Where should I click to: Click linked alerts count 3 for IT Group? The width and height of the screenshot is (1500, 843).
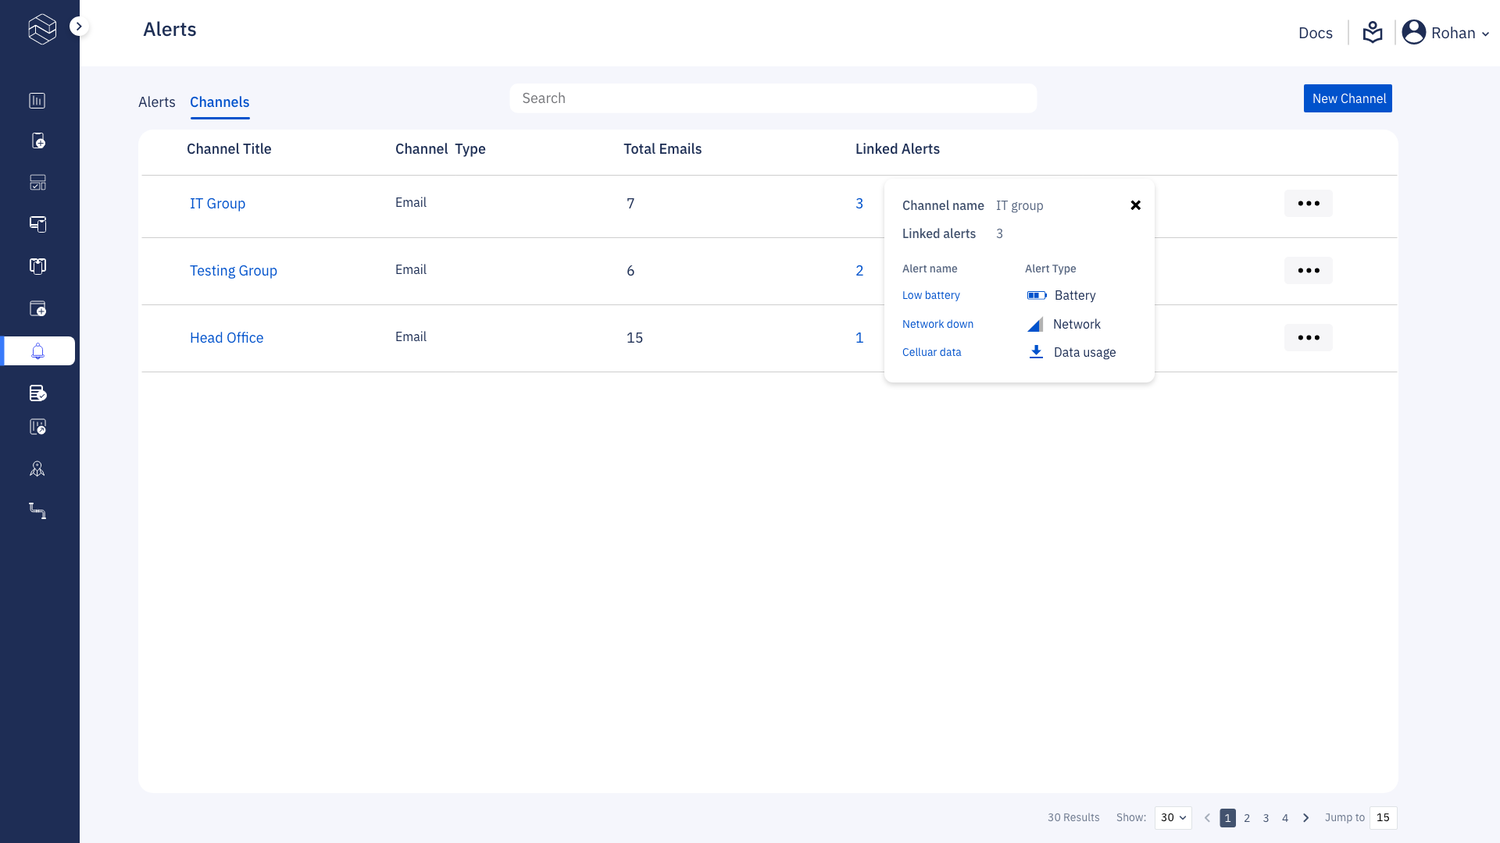coord(859,203)
